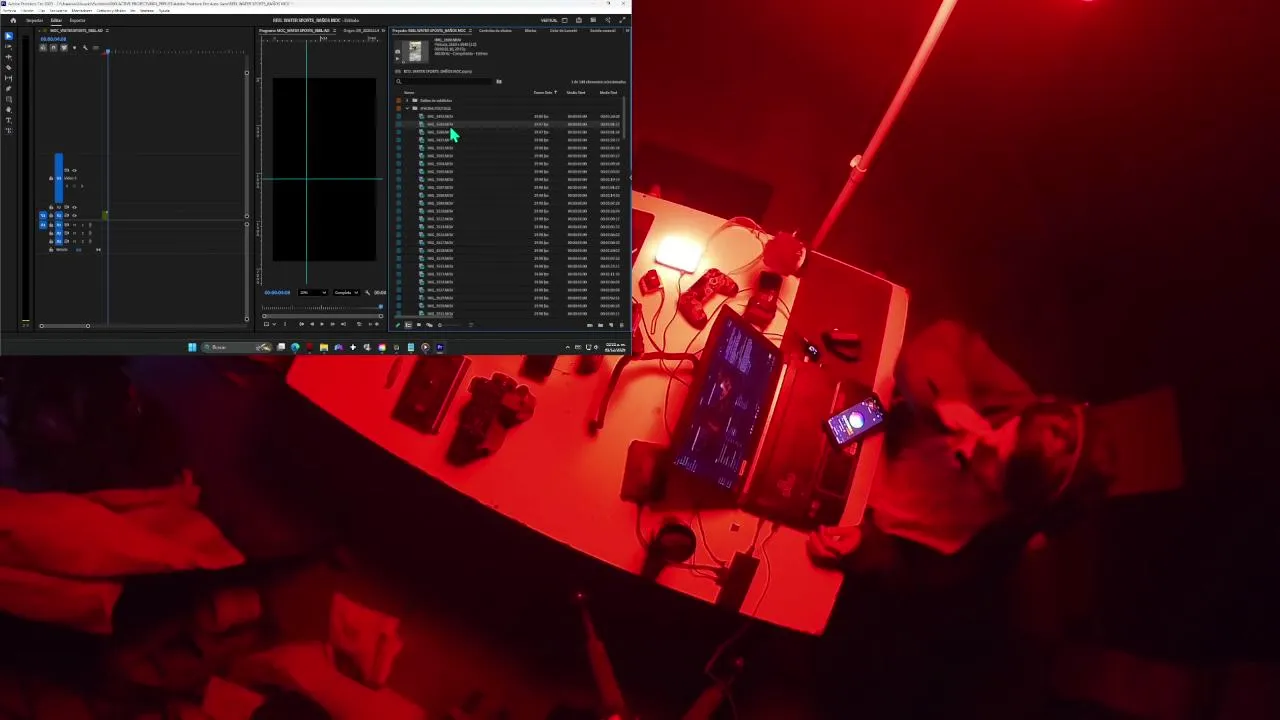This screenshot has height=720, width=1280.
Task: Open Program monitor zoom level dropdown
Action: [x=312, y=293]
